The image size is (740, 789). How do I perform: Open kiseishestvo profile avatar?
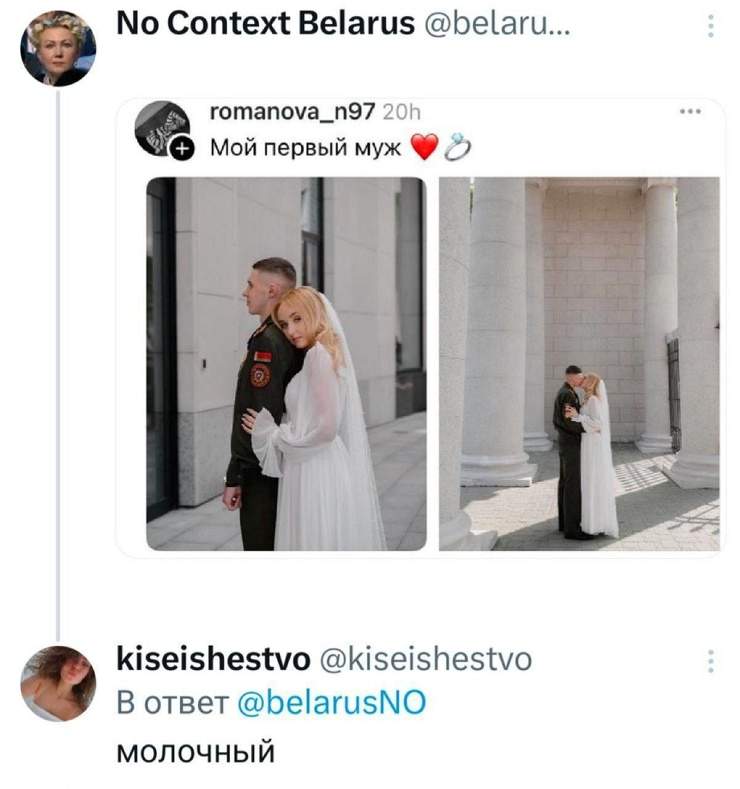coord(58,682)
